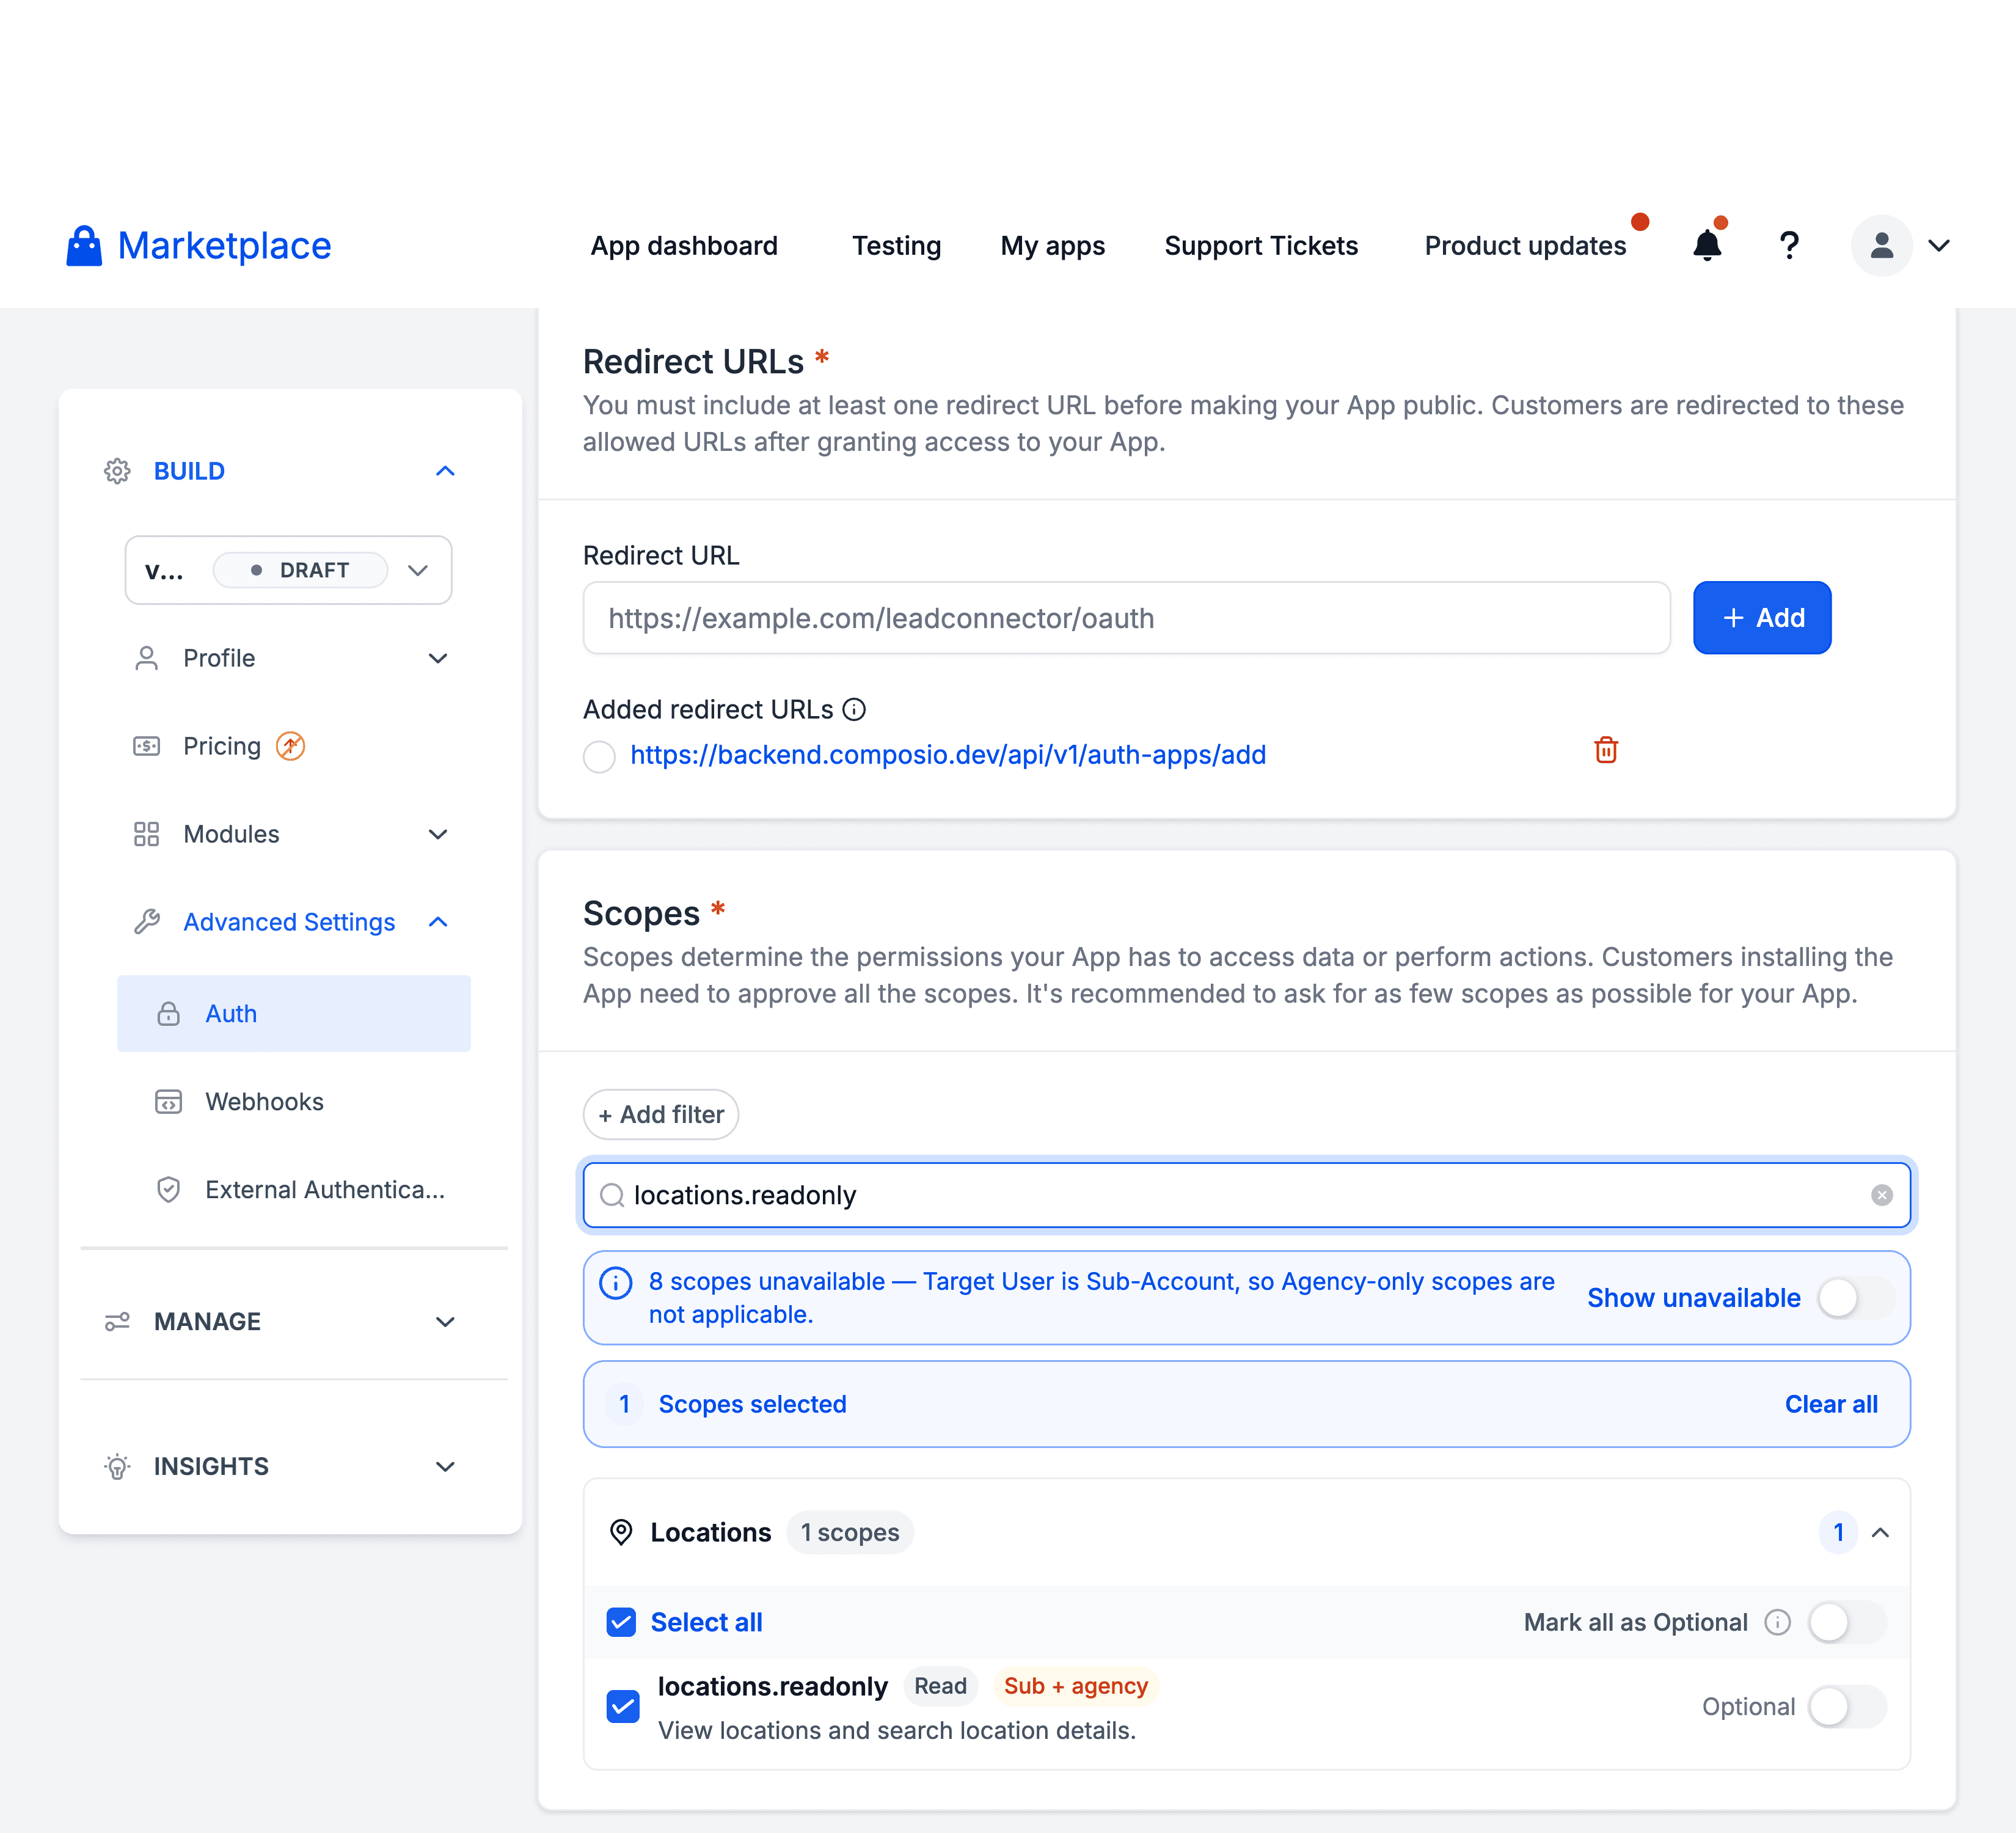
Task: Click the info icon next to Mark all as Optional
Action: [1777, 1622]
